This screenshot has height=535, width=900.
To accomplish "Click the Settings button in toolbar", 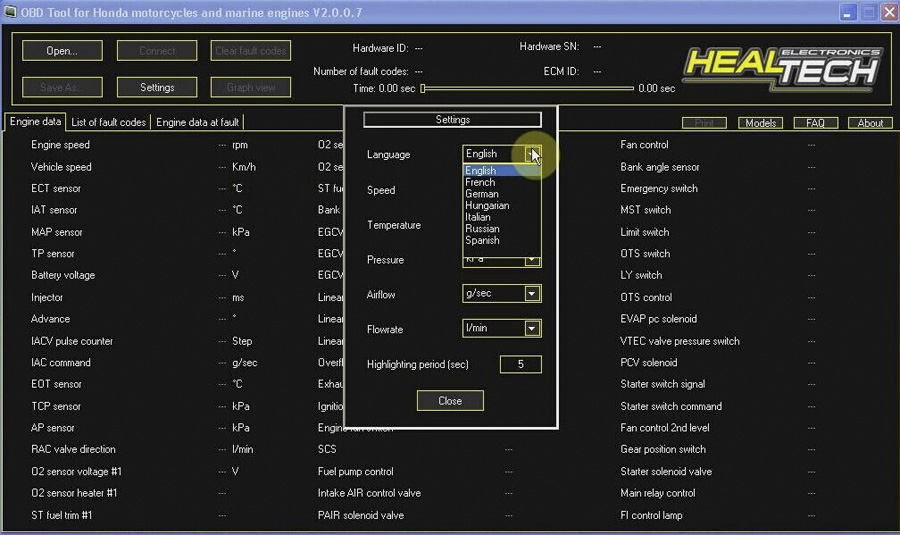I will point(157,87).
